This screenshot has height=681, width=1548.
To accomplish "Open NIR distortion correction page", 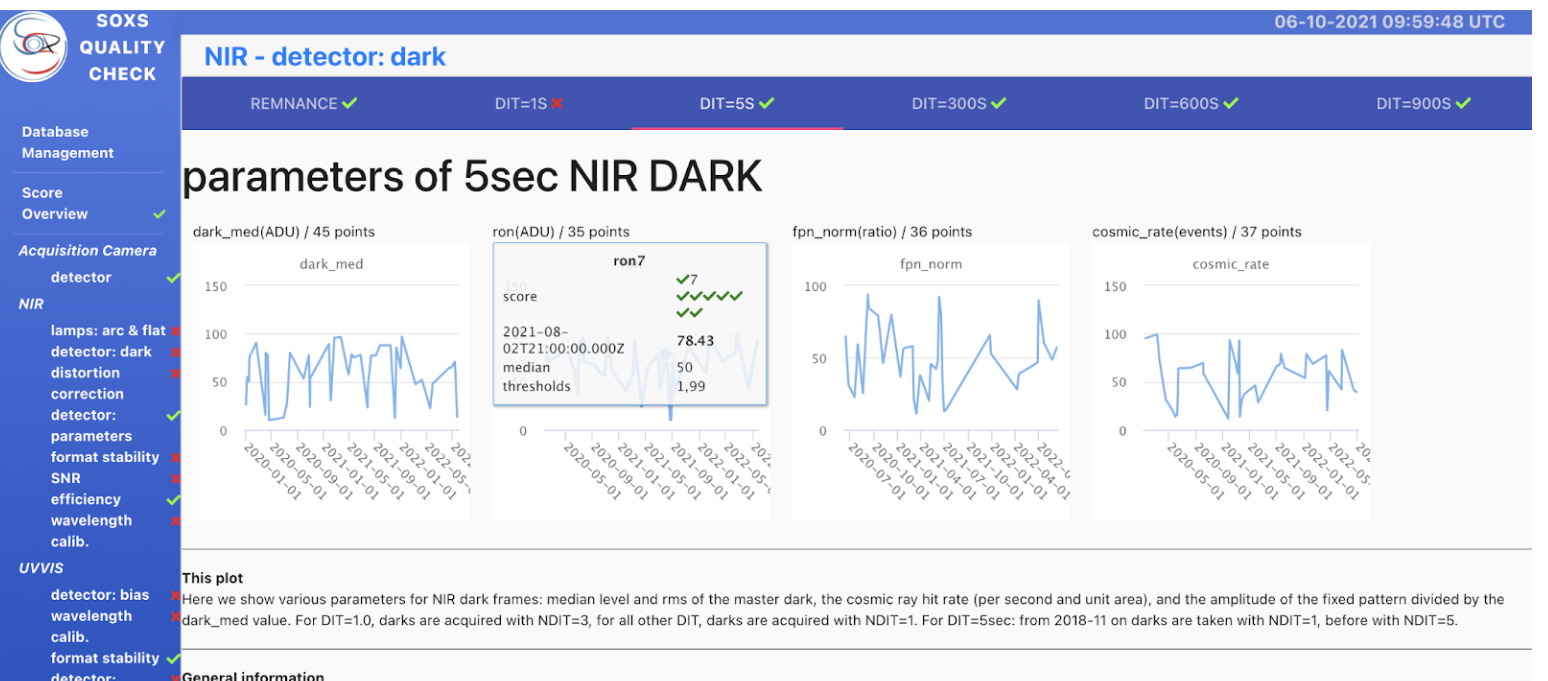I will pos(87,383).
